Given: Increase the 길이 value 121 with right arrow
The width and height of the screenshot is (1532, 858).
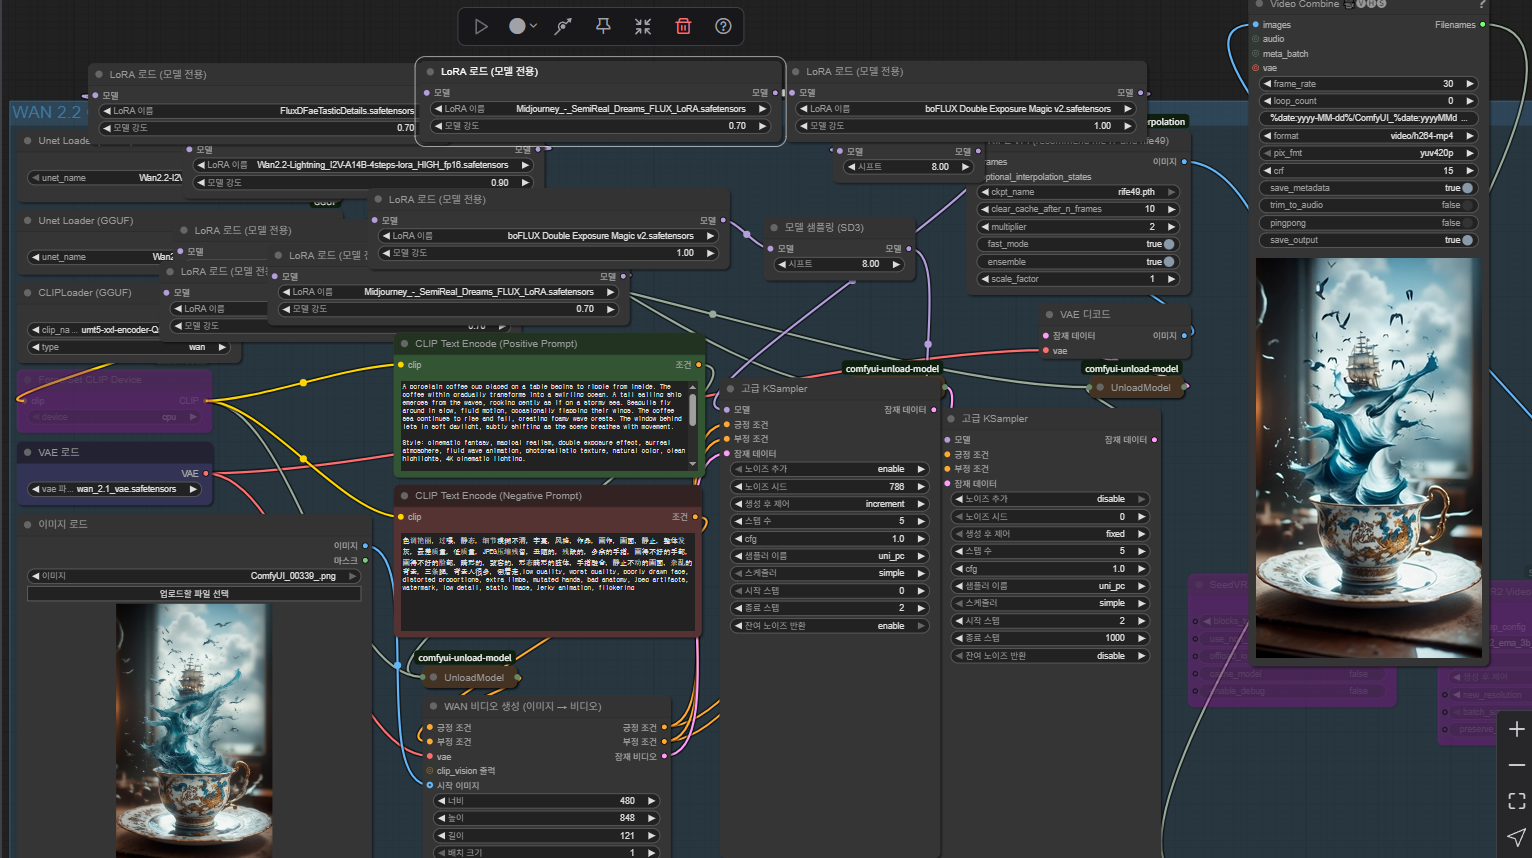Looking at the screenshot, I should coord(651,836).
